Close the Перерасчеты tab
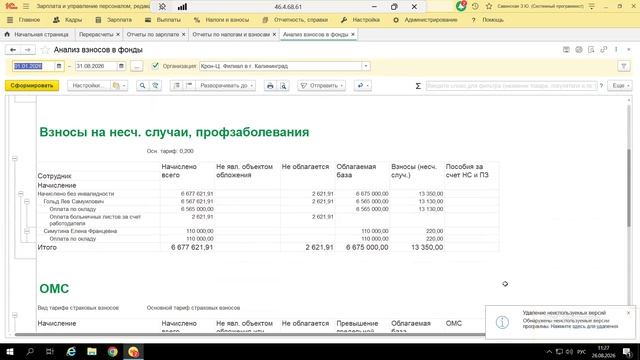 coord(118,35)
